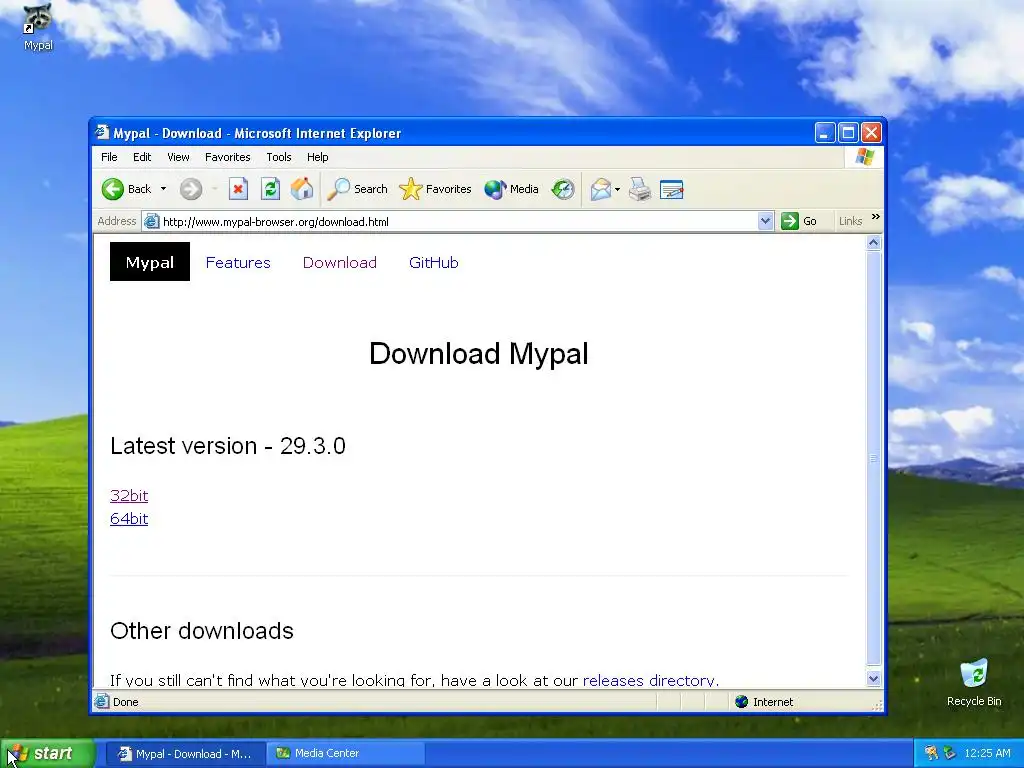Open the Features page link
This screenshot has width=1024, height=768.
[x=238, y=263]
